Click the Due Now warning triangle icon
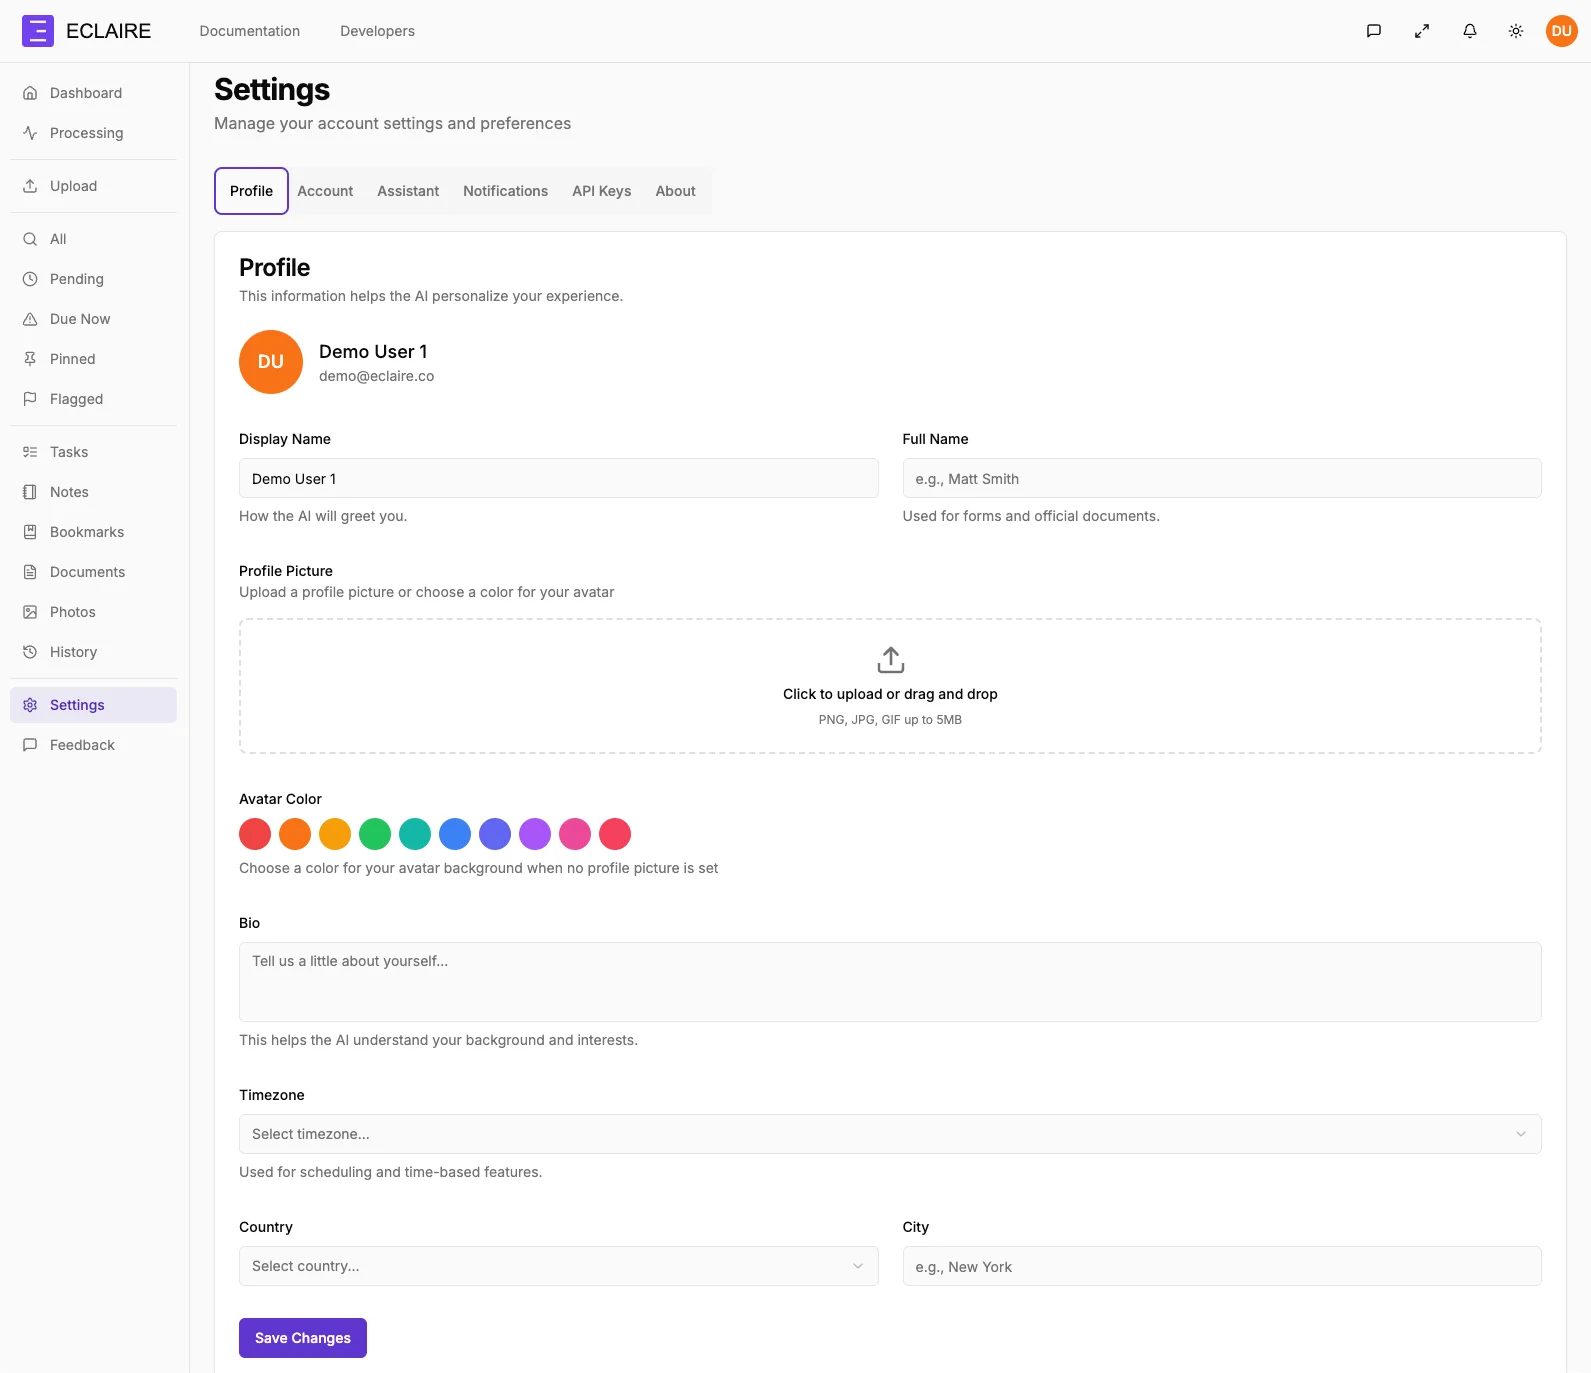1591x1373 pixels. point(30,319)
